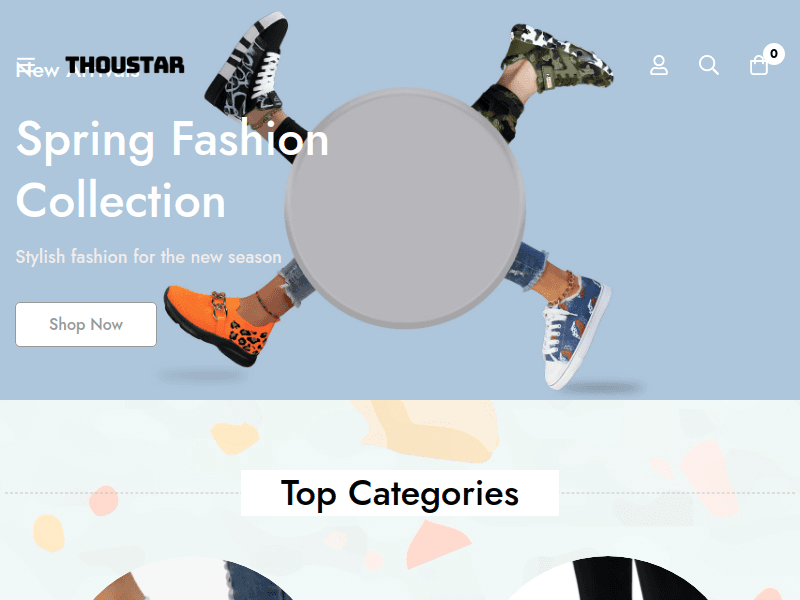Open the shopping bag cart icon
800x600 pixels.
point(759,66)
